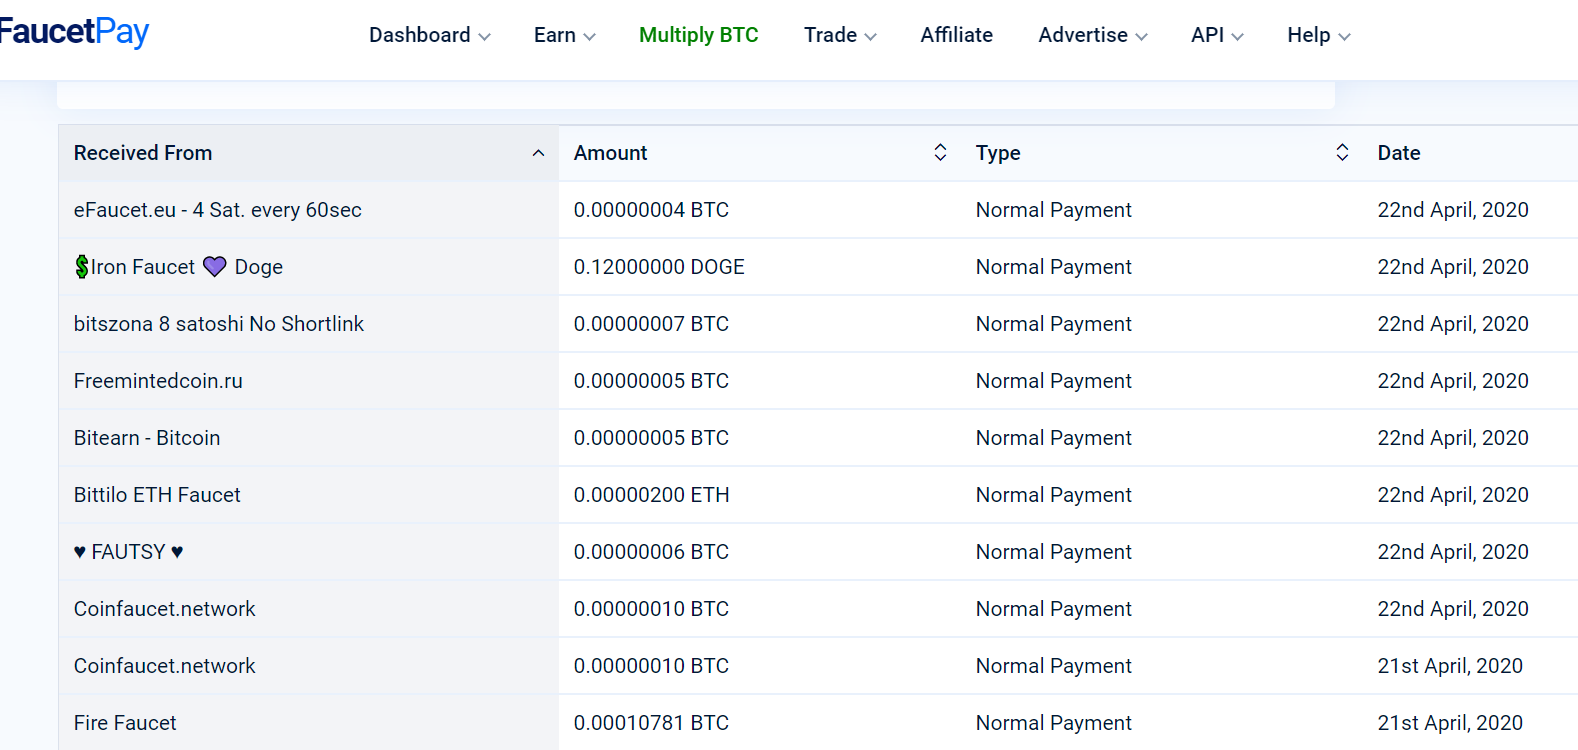Sort table by Amount column
The image size is (1578, 750).
tap(759, 153)
